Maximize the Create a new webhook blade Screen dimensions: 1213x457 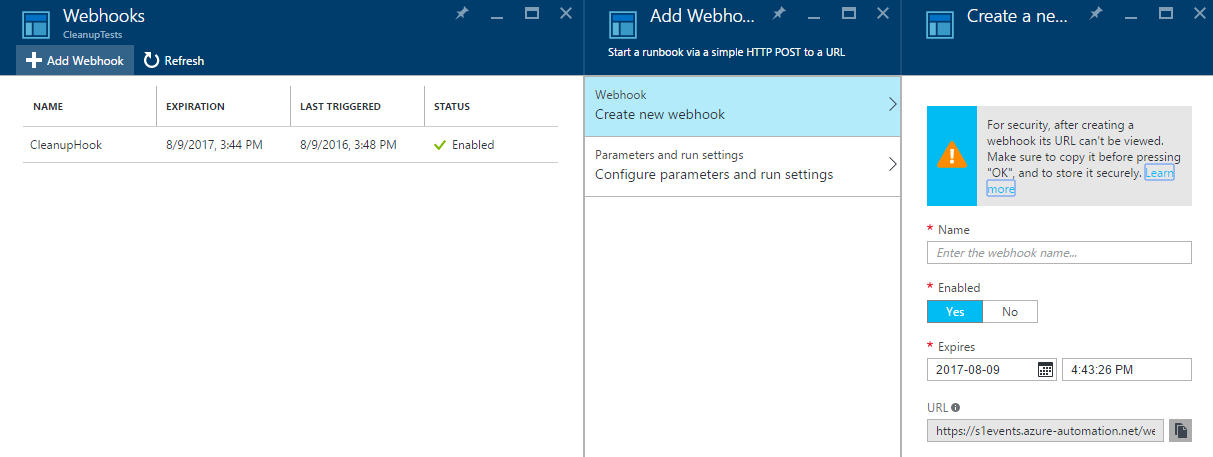[x=1166, y=13]
